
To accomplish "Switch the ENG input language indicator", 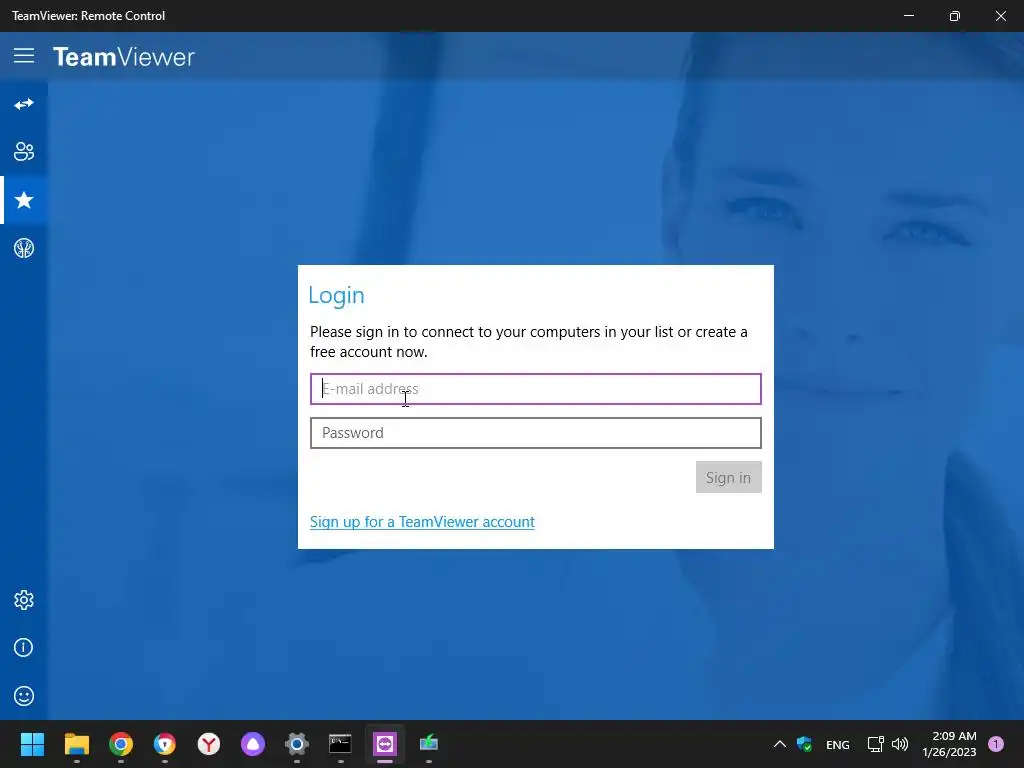I will point(838,744).
